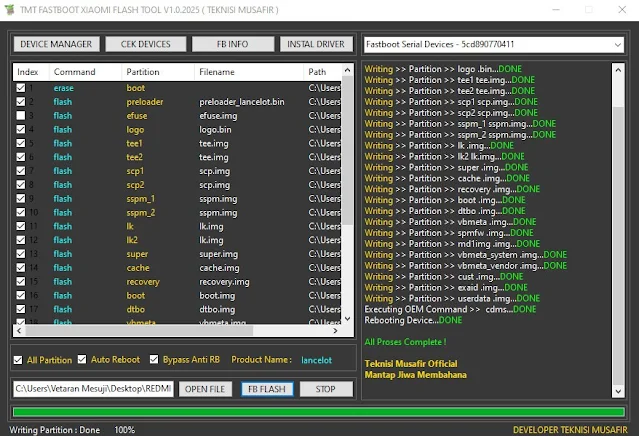Click the Command column header
This screenshot has height=436, width=639.
click(86, 72)
